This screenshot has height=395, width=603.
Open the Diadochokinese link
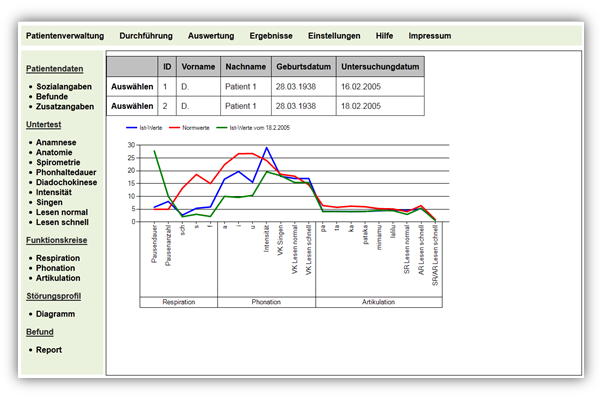[67, 182]
